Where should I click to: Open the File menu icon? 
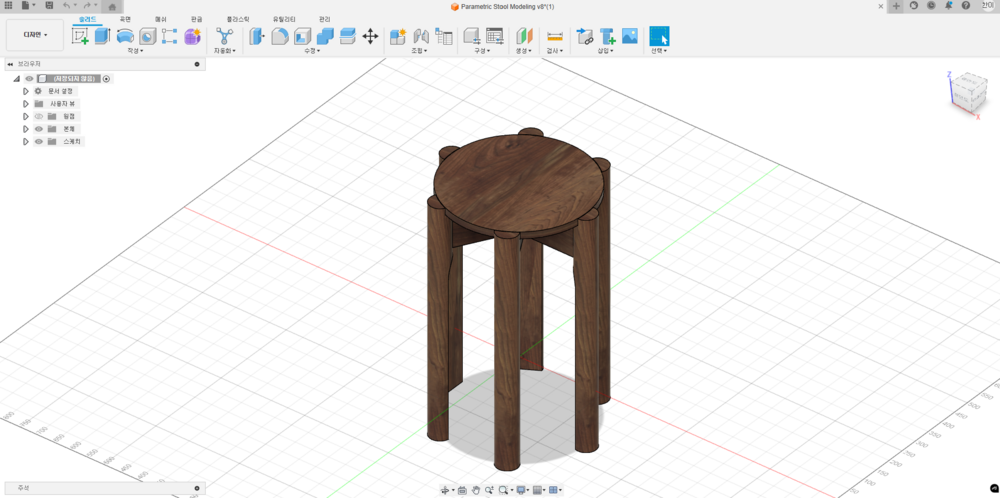pyautogui.click(x=28, y=6)
